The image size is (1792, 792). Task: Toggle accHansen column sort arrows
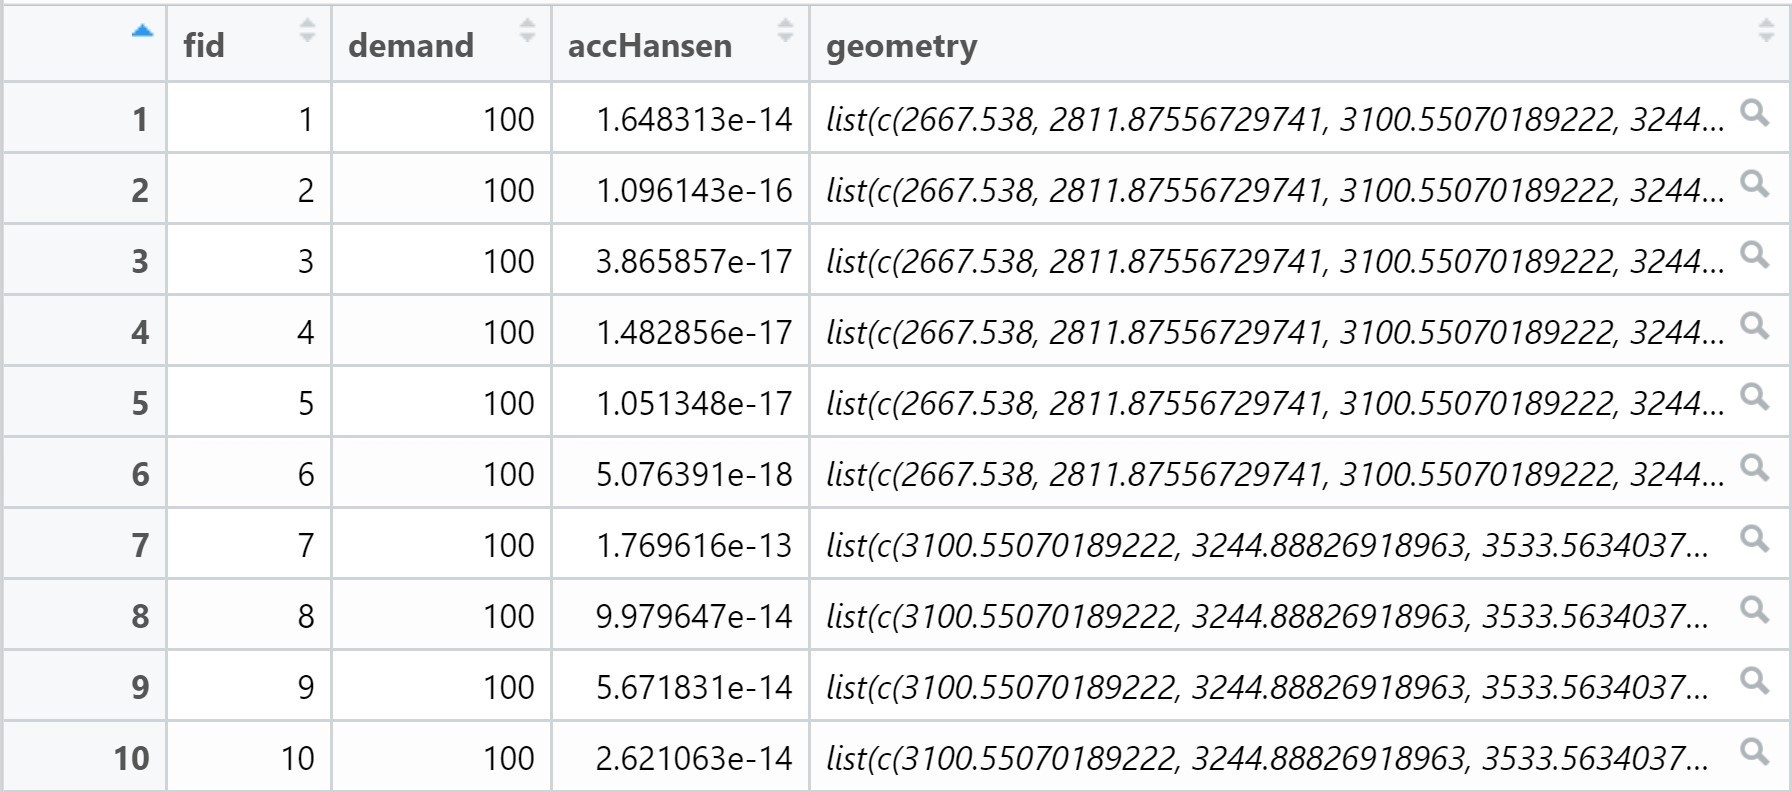(x=785, y=31)
